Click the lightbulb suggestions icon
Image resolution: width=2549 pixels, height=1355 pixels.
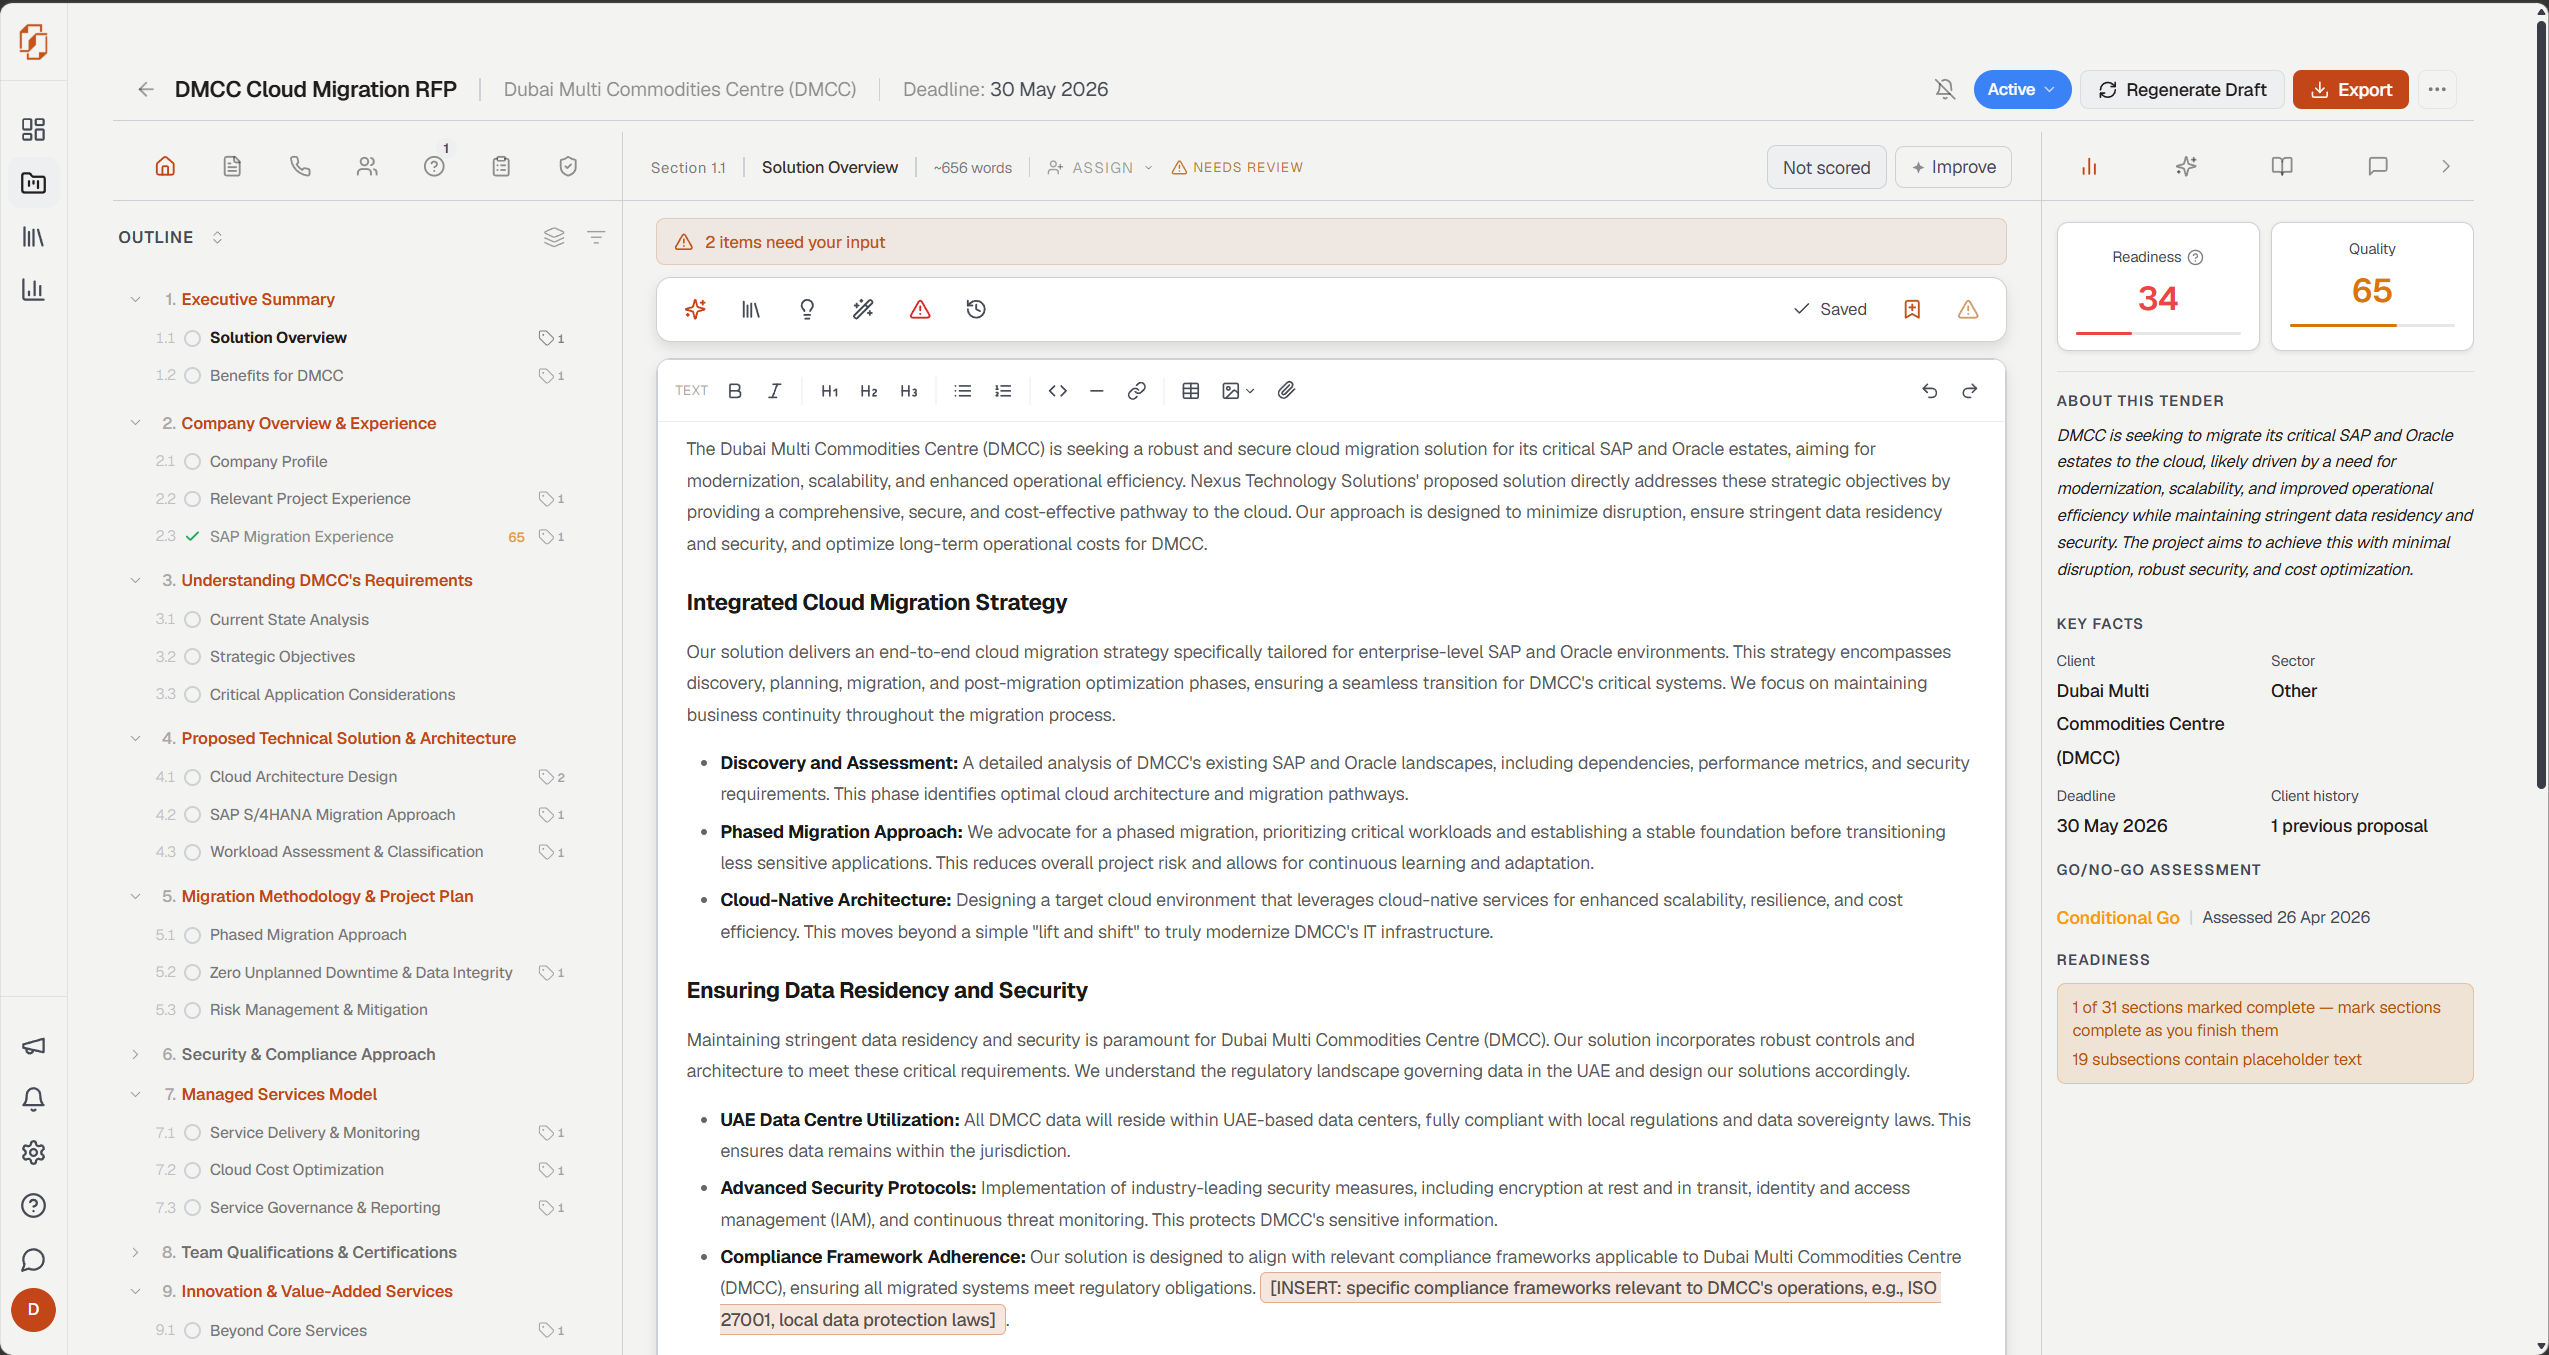[x=807, y=310]
